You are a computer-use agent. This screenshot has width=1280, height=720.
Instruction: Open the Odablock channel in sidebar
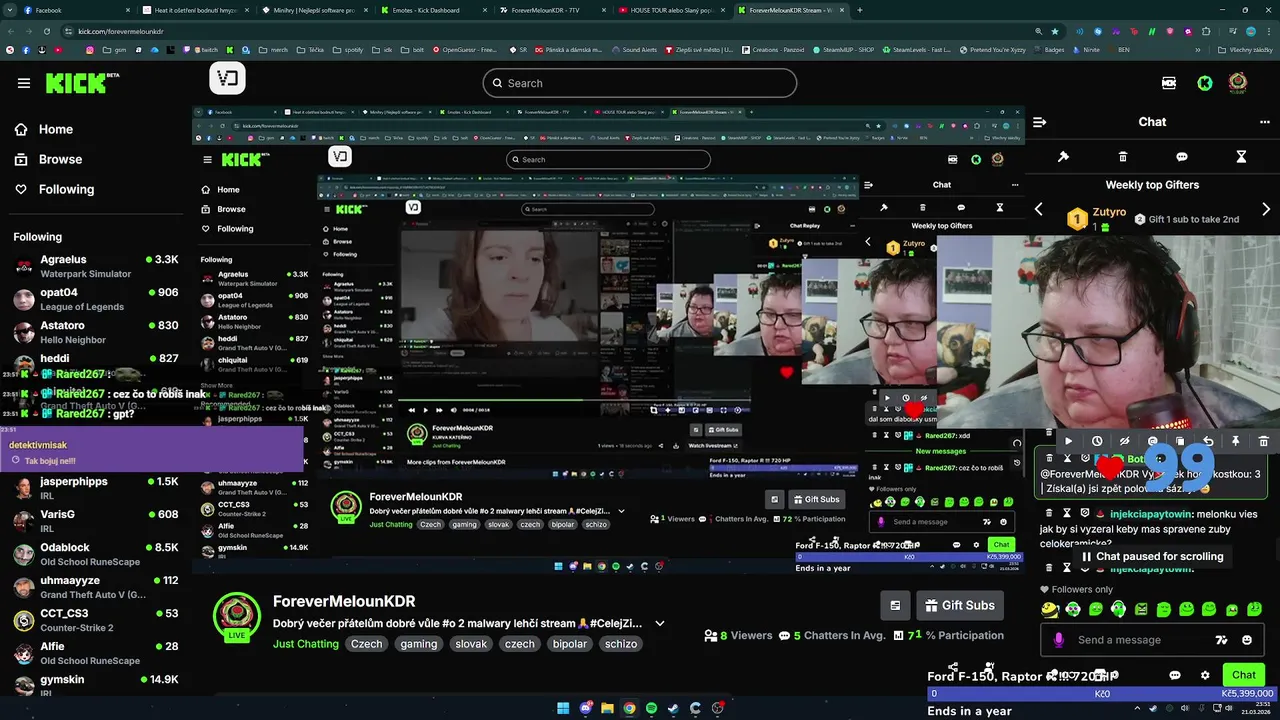[x=95, y=554]
